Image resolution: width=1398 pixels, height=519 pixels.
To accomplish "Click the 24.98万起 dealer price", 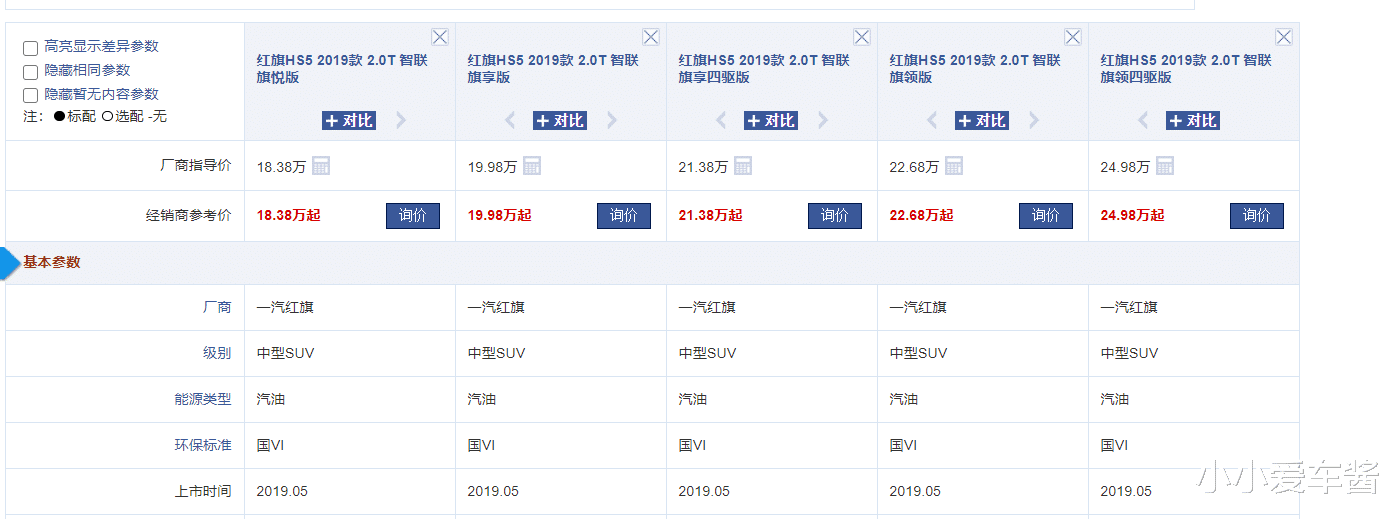I will pos(1132,215).
